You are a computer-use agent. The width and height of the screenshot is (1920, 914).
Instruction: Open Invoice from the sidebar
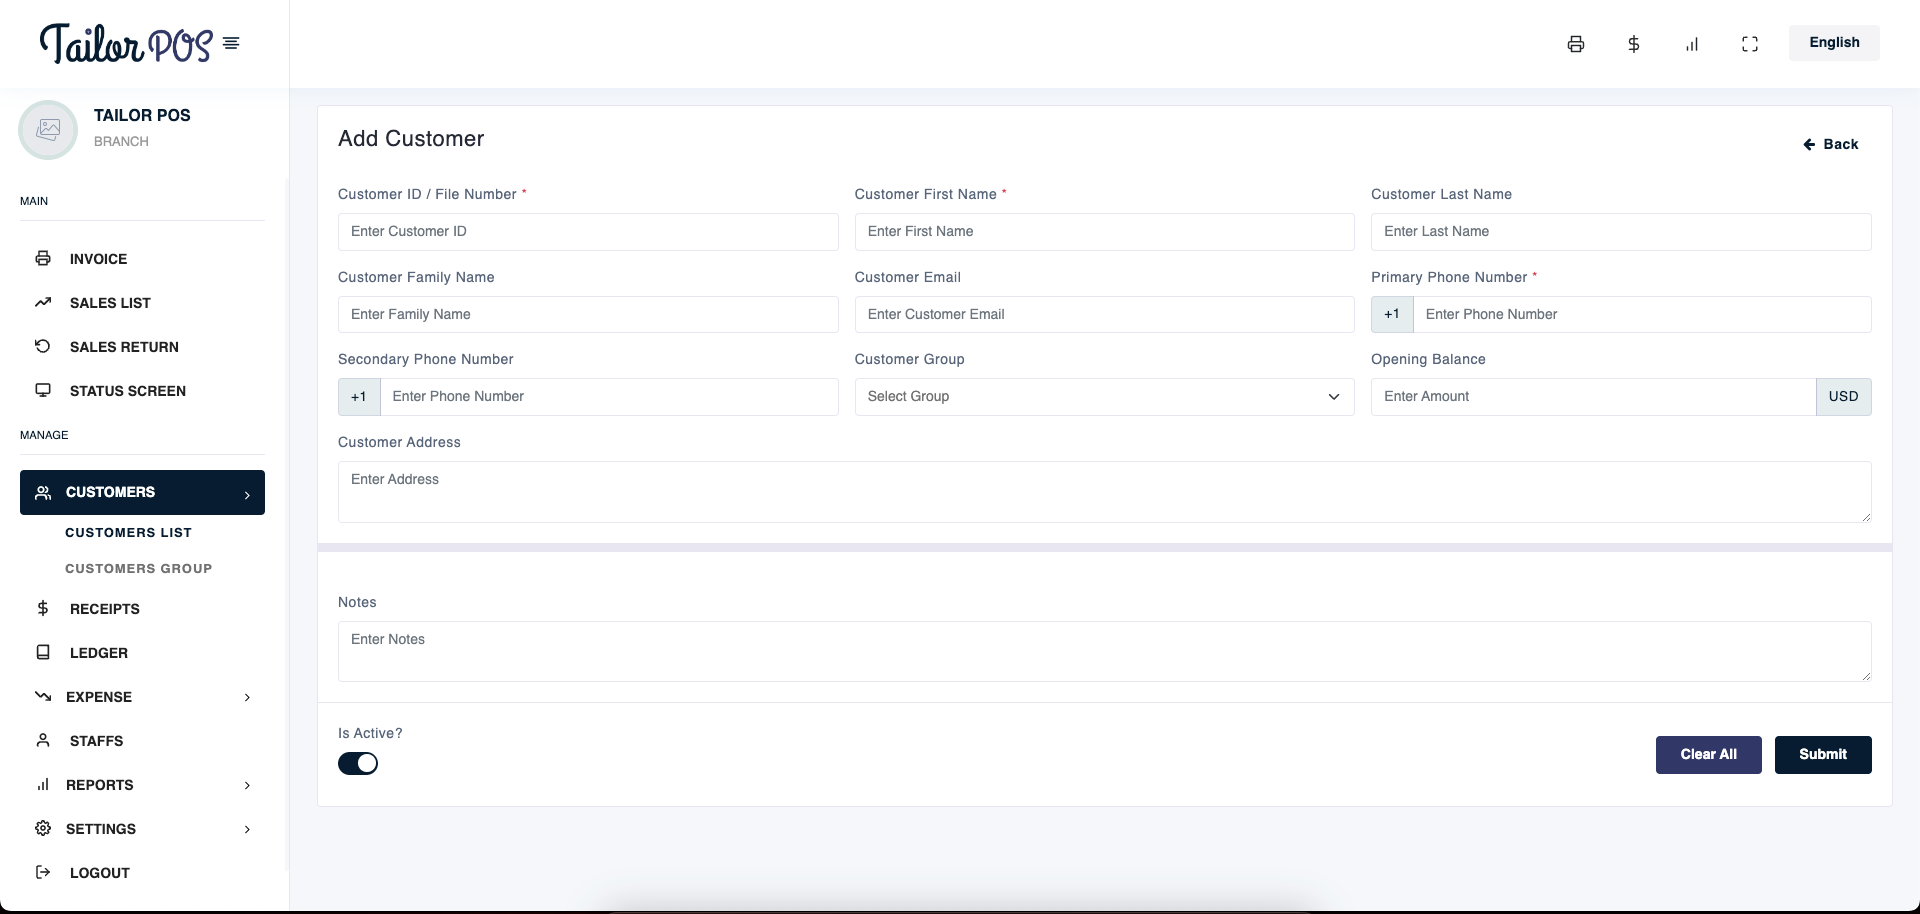pos(98,259)
